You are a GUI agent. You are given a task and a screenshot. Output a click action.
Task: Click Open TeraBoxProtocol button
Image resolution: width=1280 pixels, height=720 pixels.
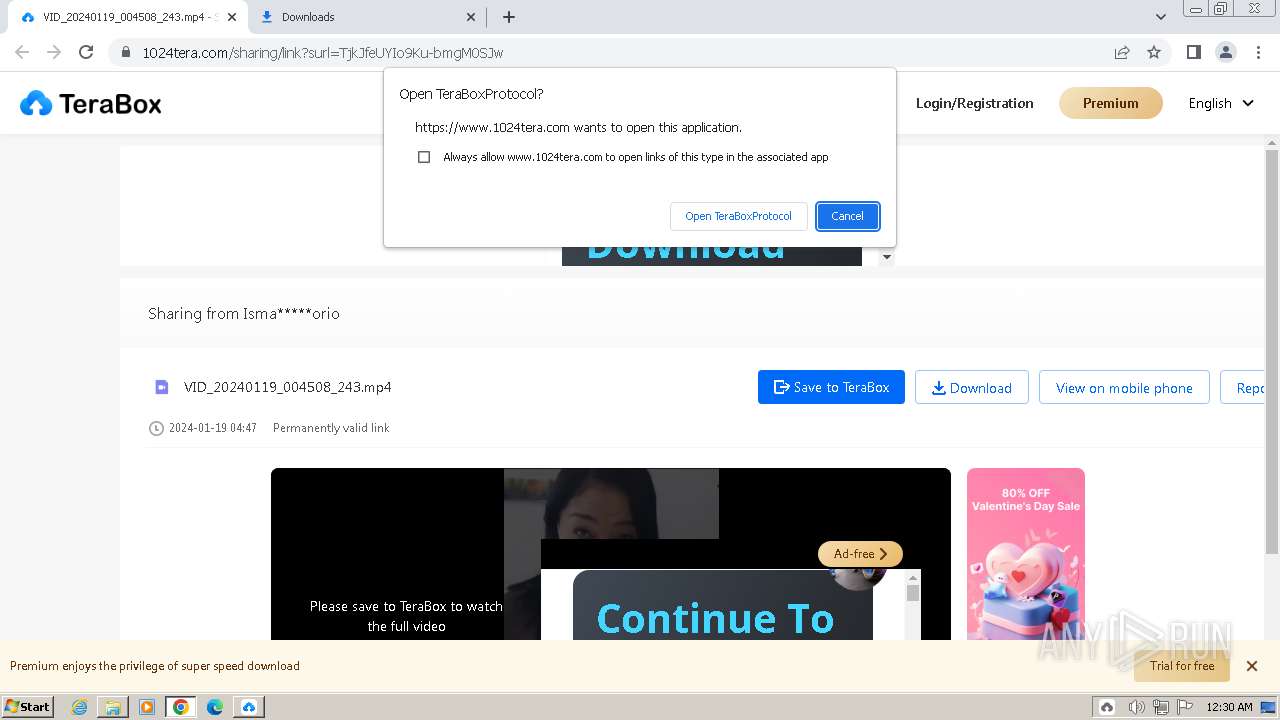point(738,216)
